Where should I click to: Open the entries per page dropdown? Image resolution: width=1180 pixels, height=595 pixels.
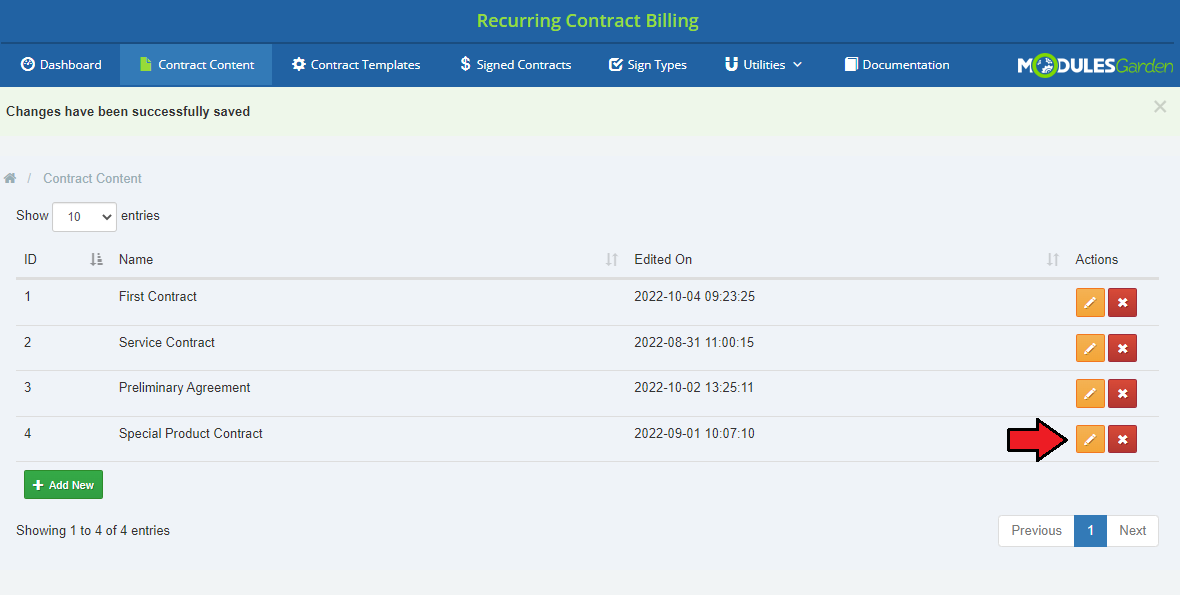[x=84, y=217]
